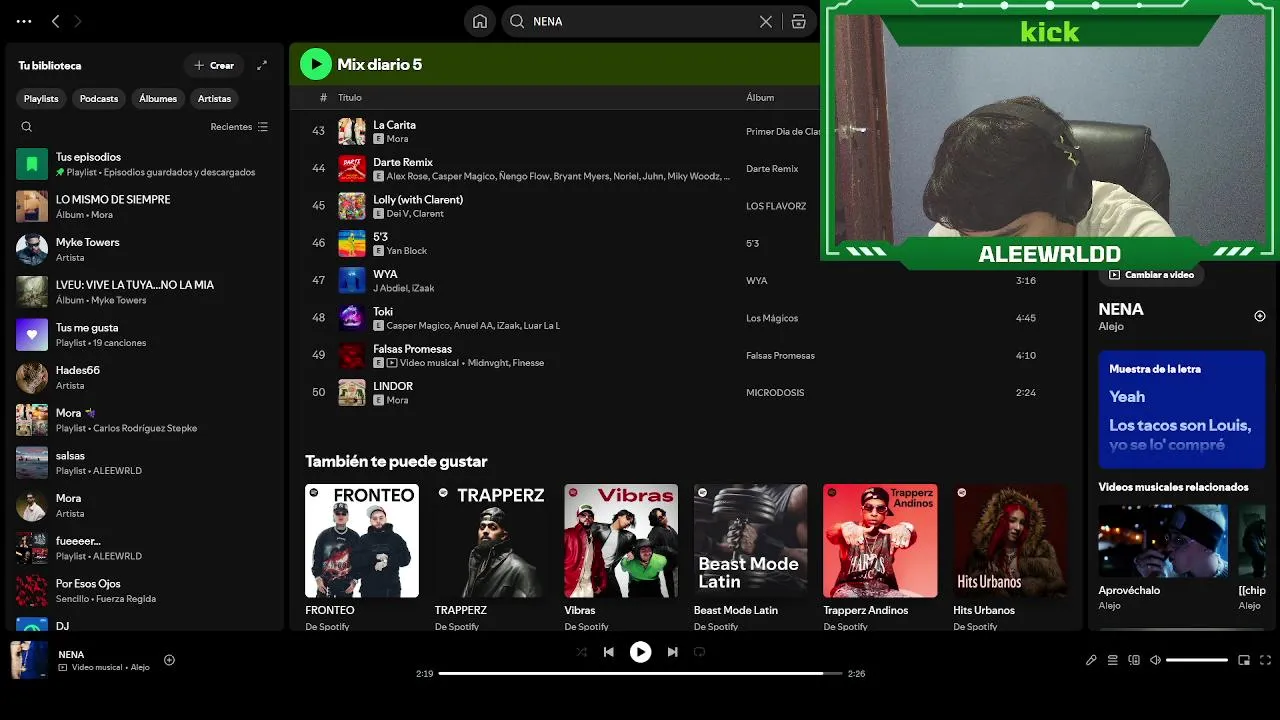Image resolution: width=1280 pixels, height=720 pixels.
Task: Click the Crear button
Action: [214, 65]
